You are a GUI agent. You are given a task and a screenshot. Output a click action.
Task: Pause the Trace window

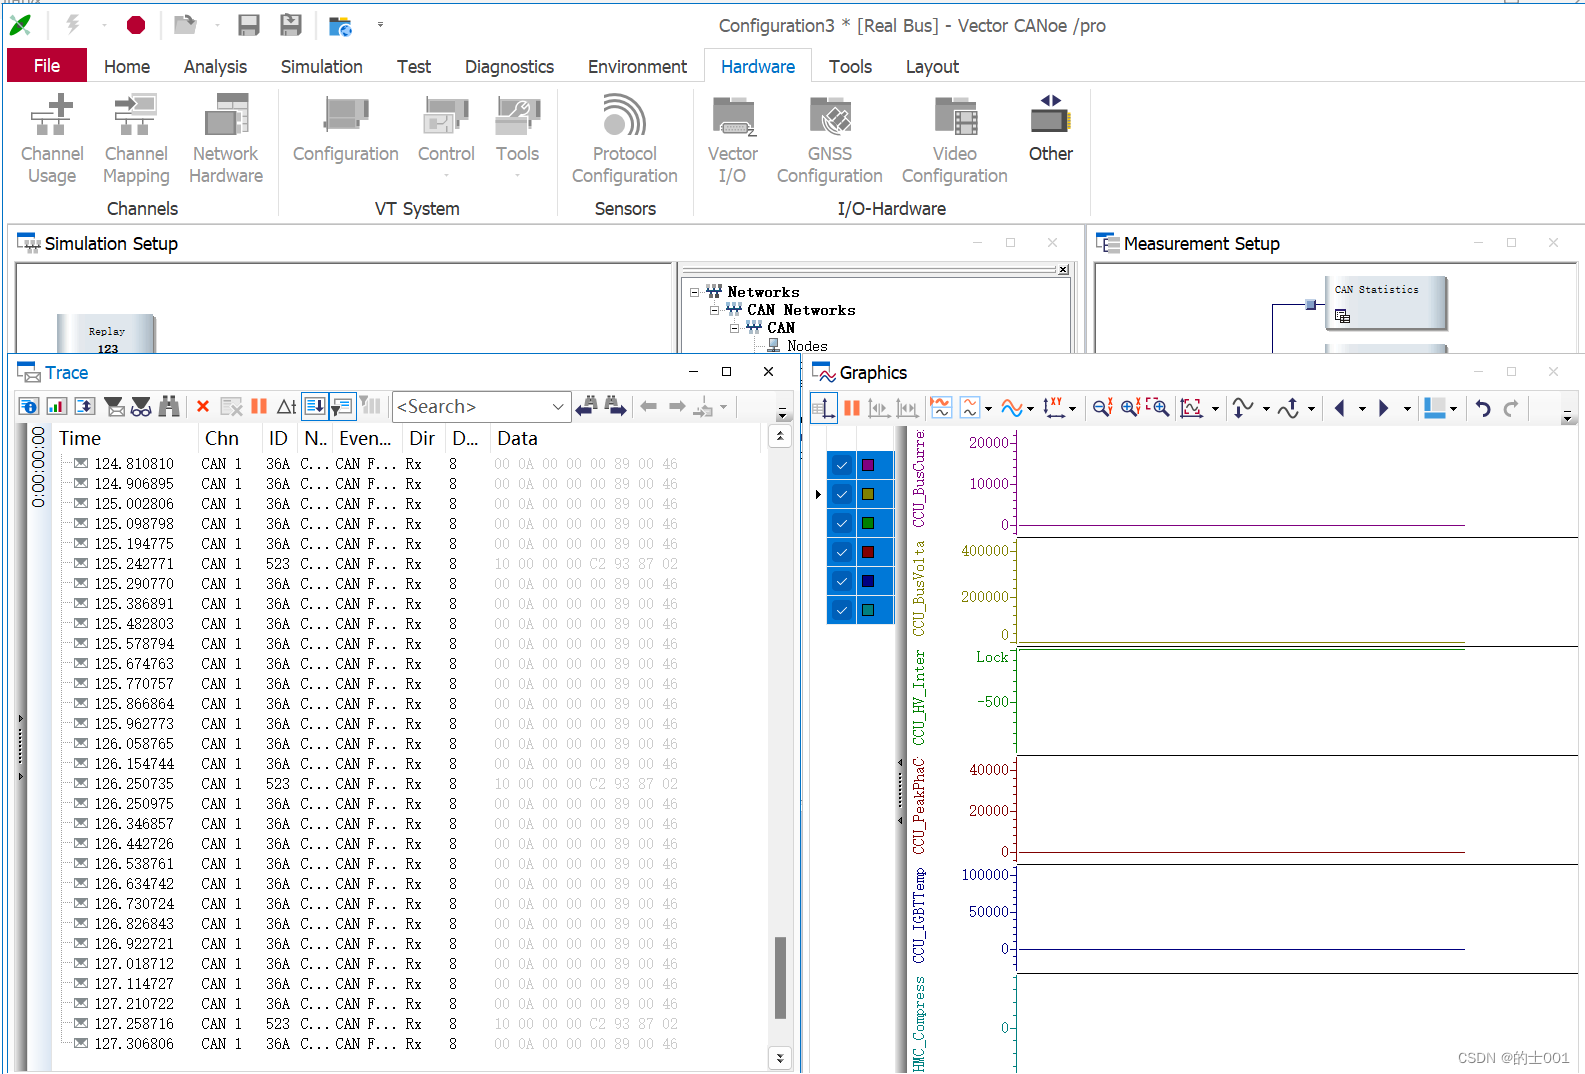point(259,406)
